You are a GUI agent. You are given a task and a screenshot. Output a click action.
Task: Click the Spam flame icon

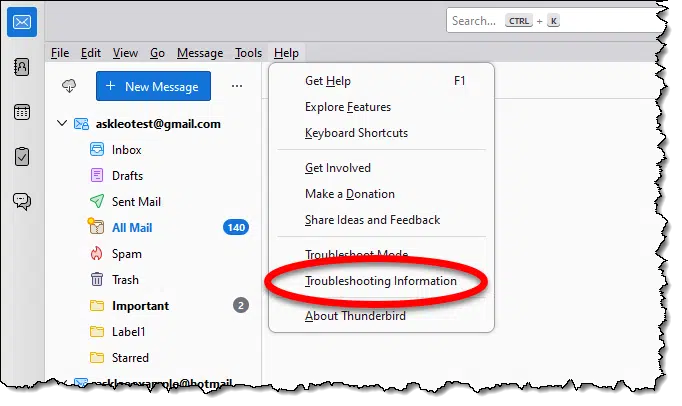coord(97,253)
